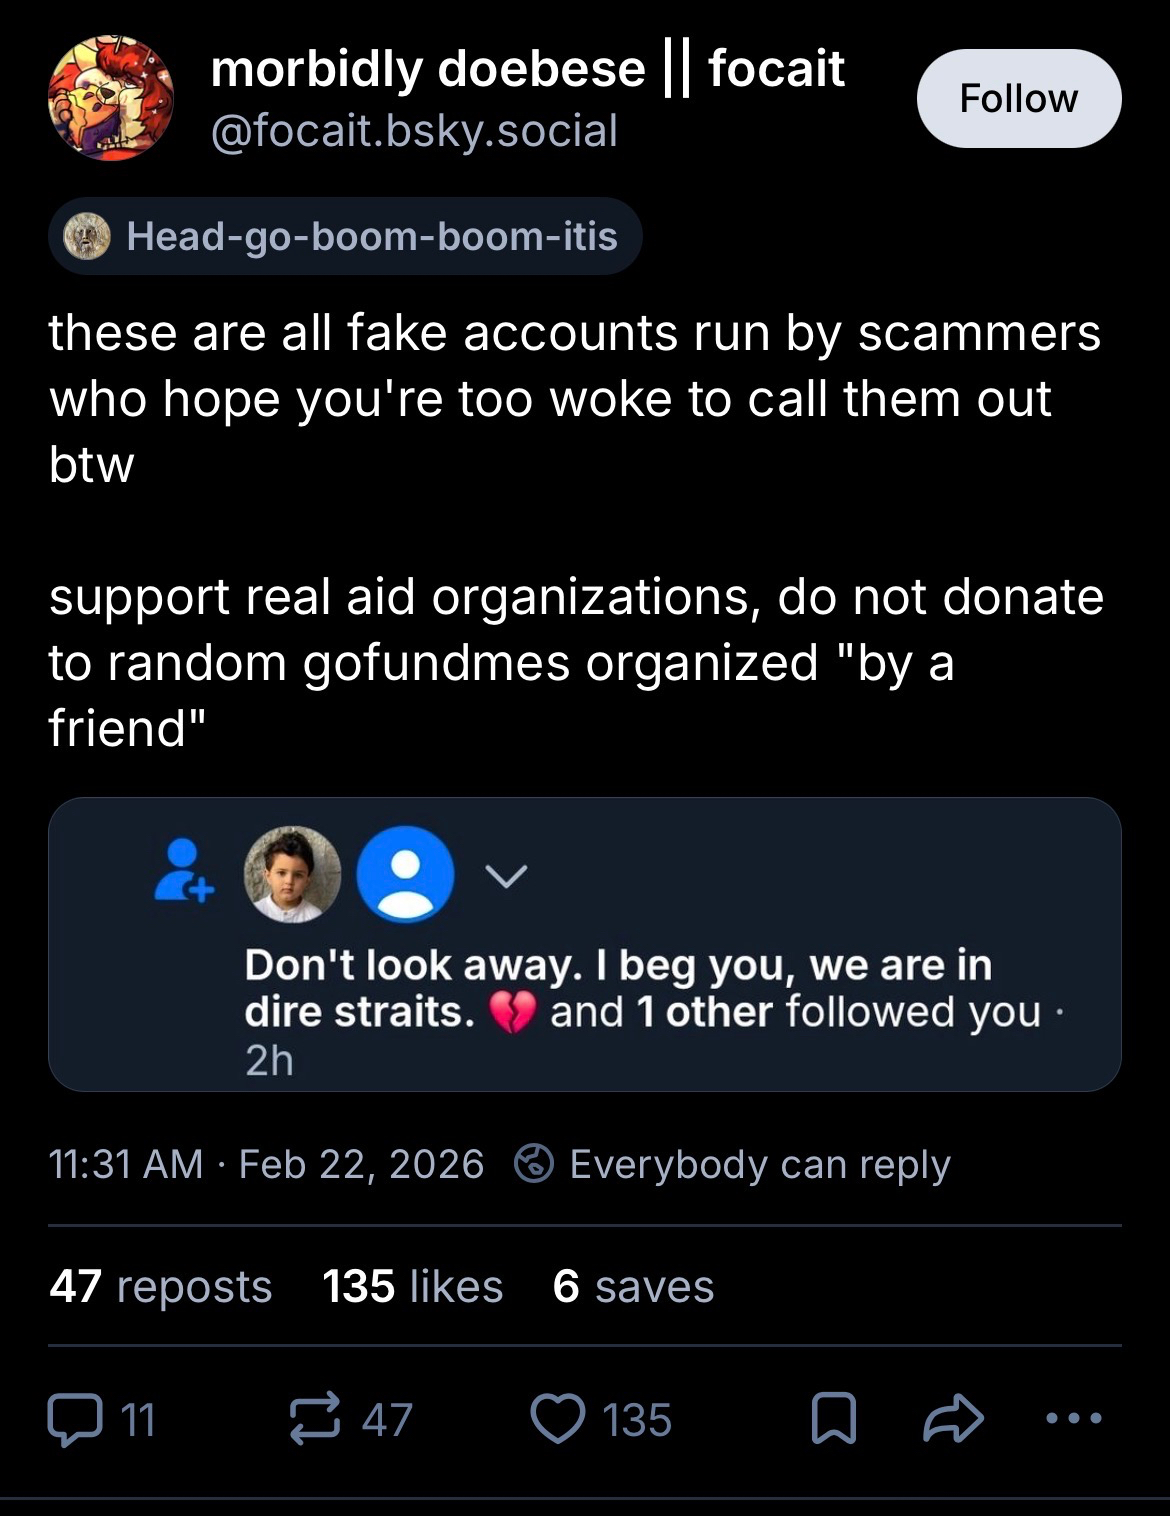View the 135 likes list
The width and height of the screenshot is (1170, 1516).
(412, 1286)
